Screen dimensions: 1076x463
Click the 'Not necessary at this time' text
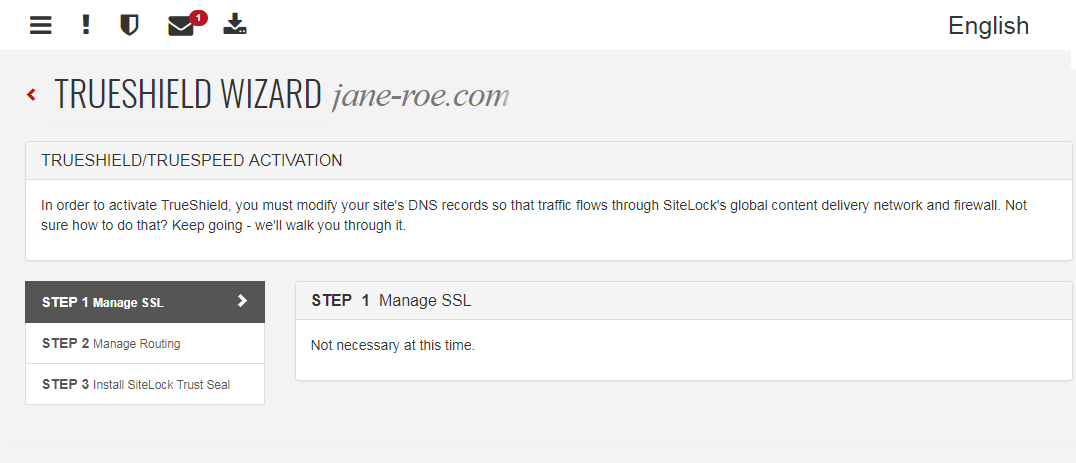(393, 345)
